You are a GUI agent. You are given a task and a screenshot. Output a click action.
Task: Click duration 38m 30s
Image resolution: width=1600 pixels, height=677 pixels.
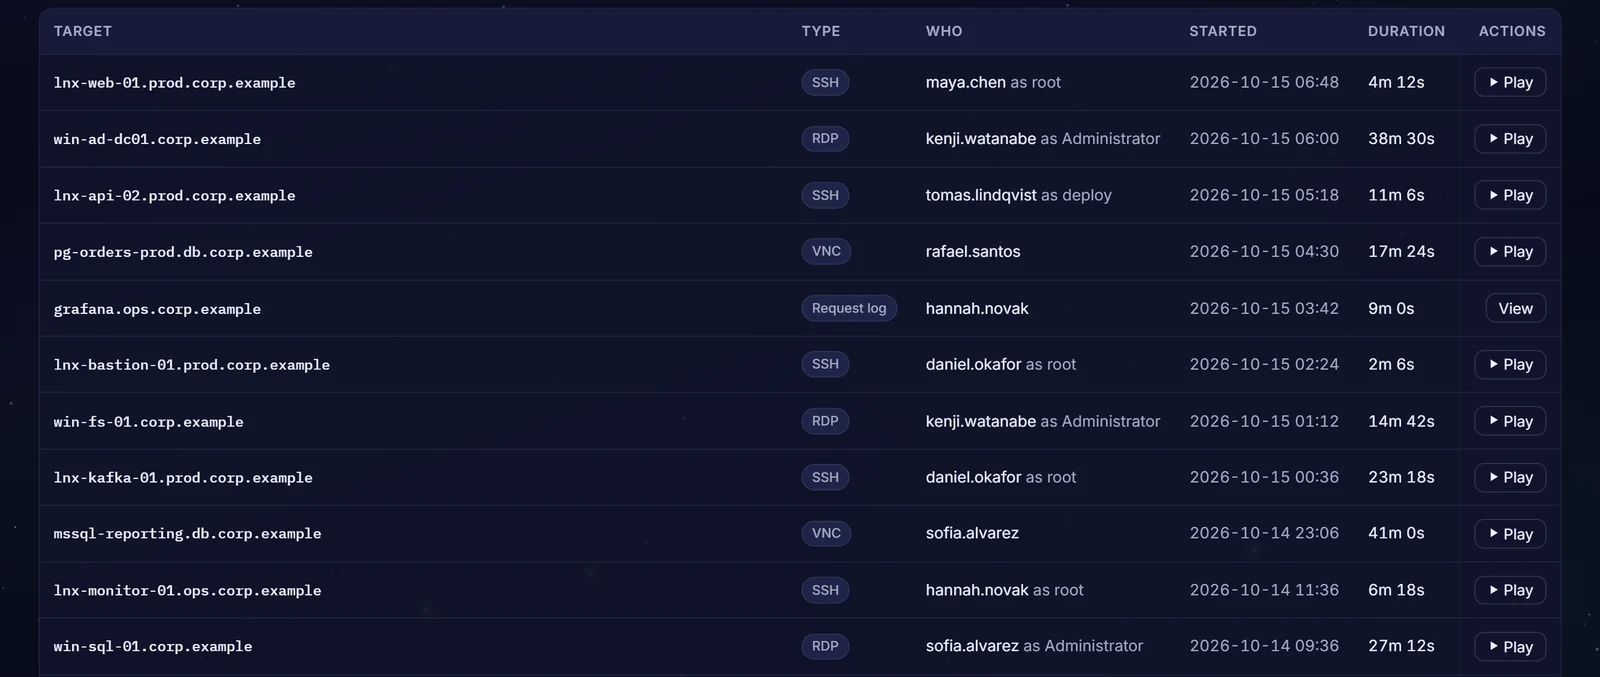pos(1401,138)
